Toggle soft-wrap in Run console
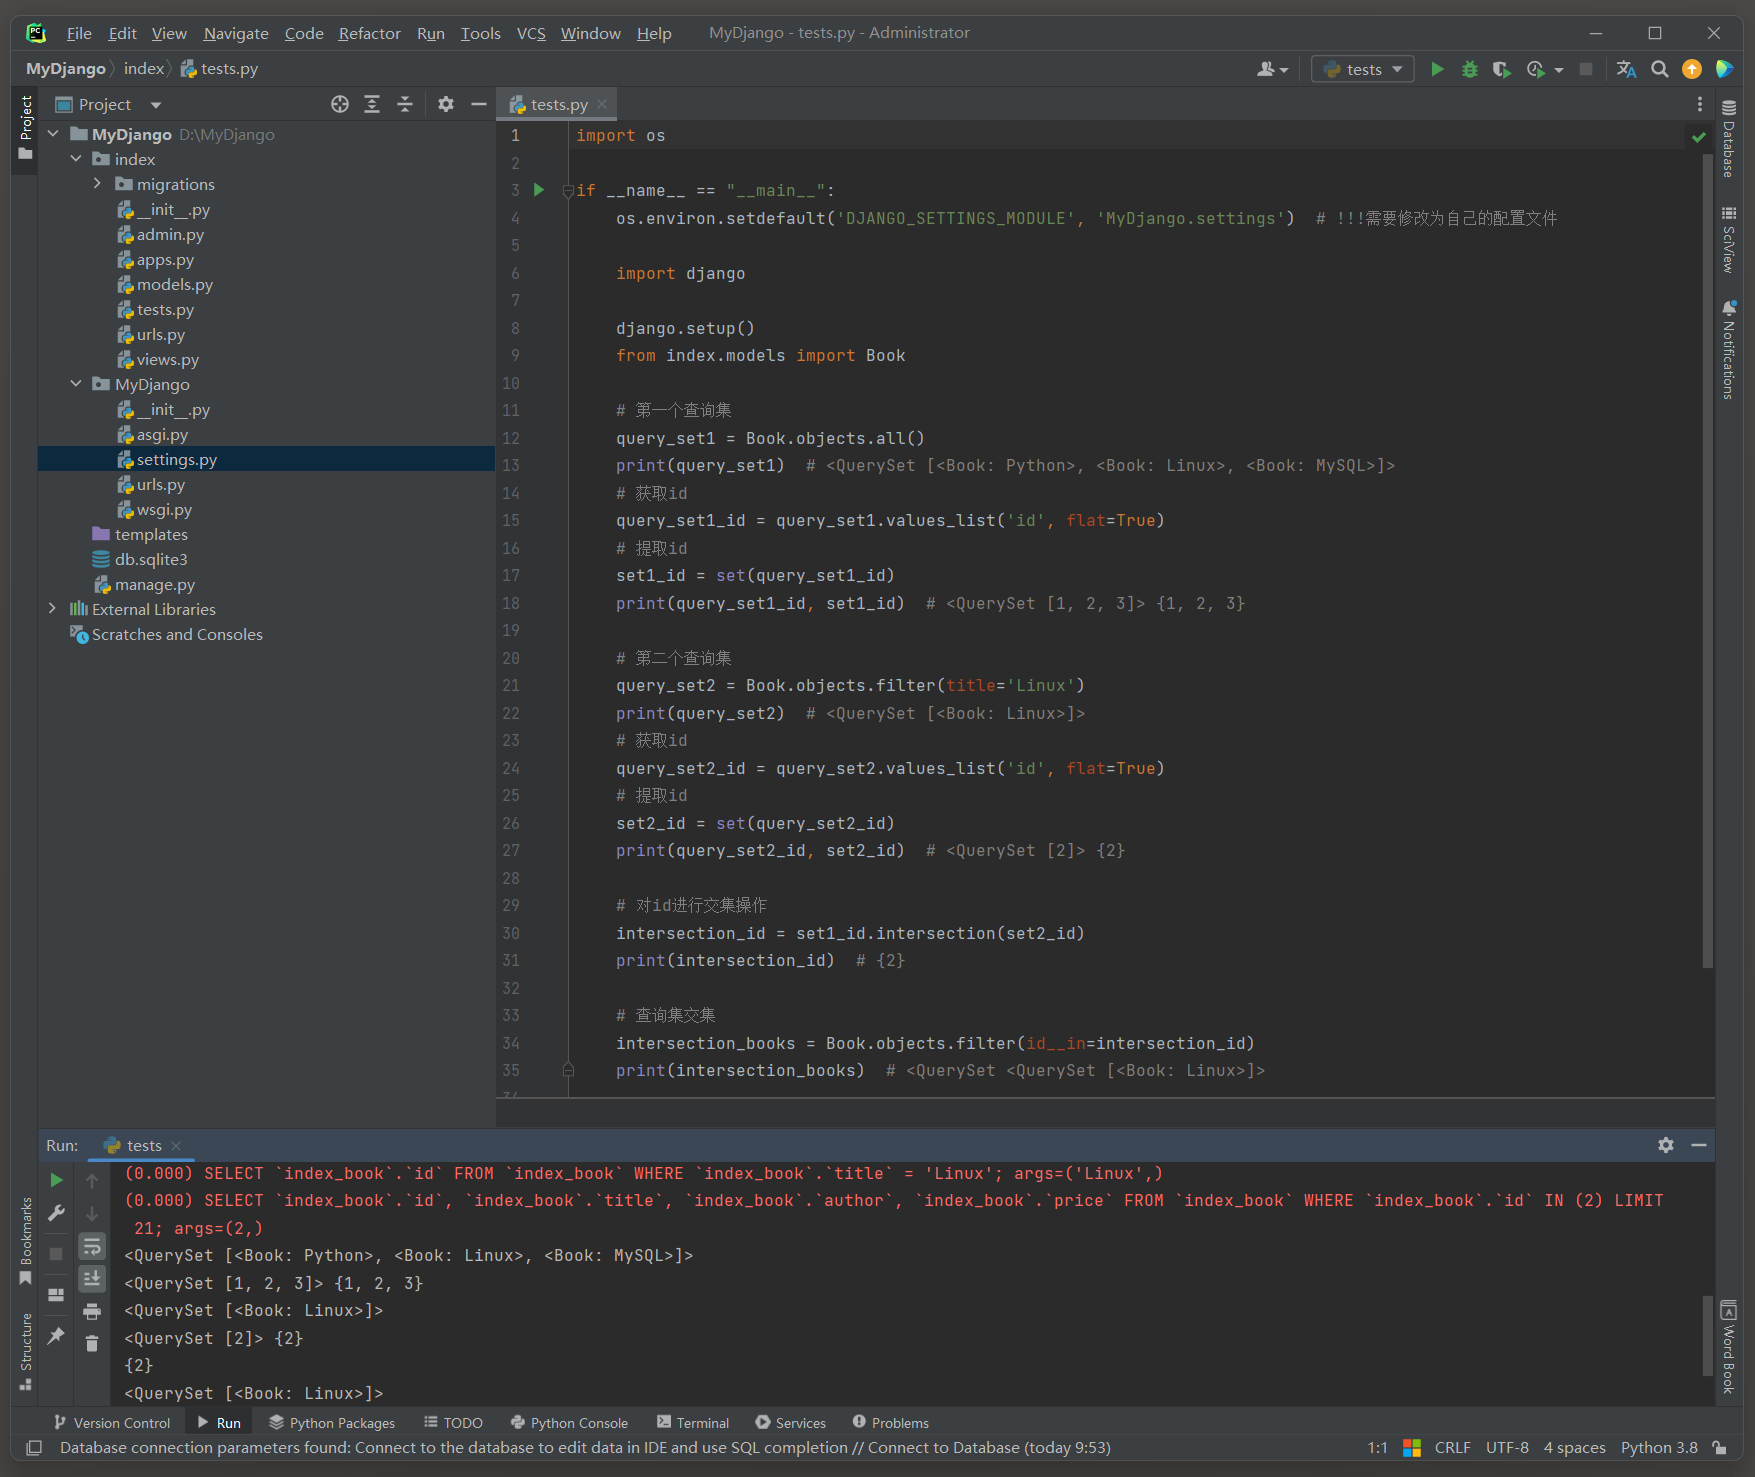The width and height of the screenshot is (1755, 1477). pyautogui.click(x=92, y=1246)
